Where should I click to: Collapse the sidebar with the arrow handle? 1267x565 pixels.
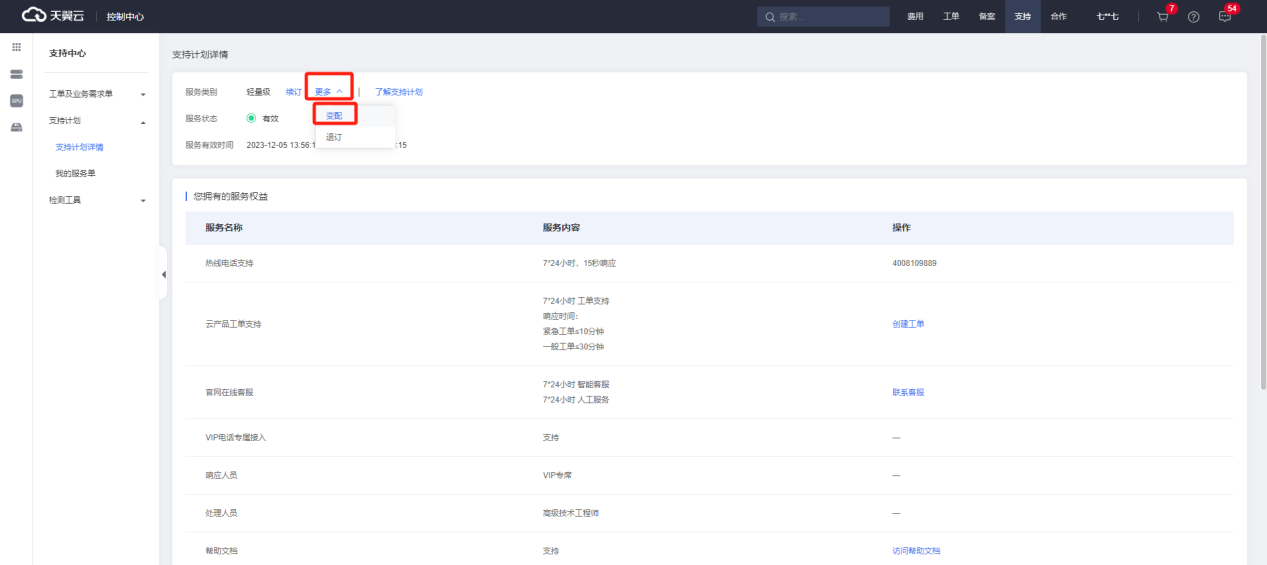click(163, 275)
